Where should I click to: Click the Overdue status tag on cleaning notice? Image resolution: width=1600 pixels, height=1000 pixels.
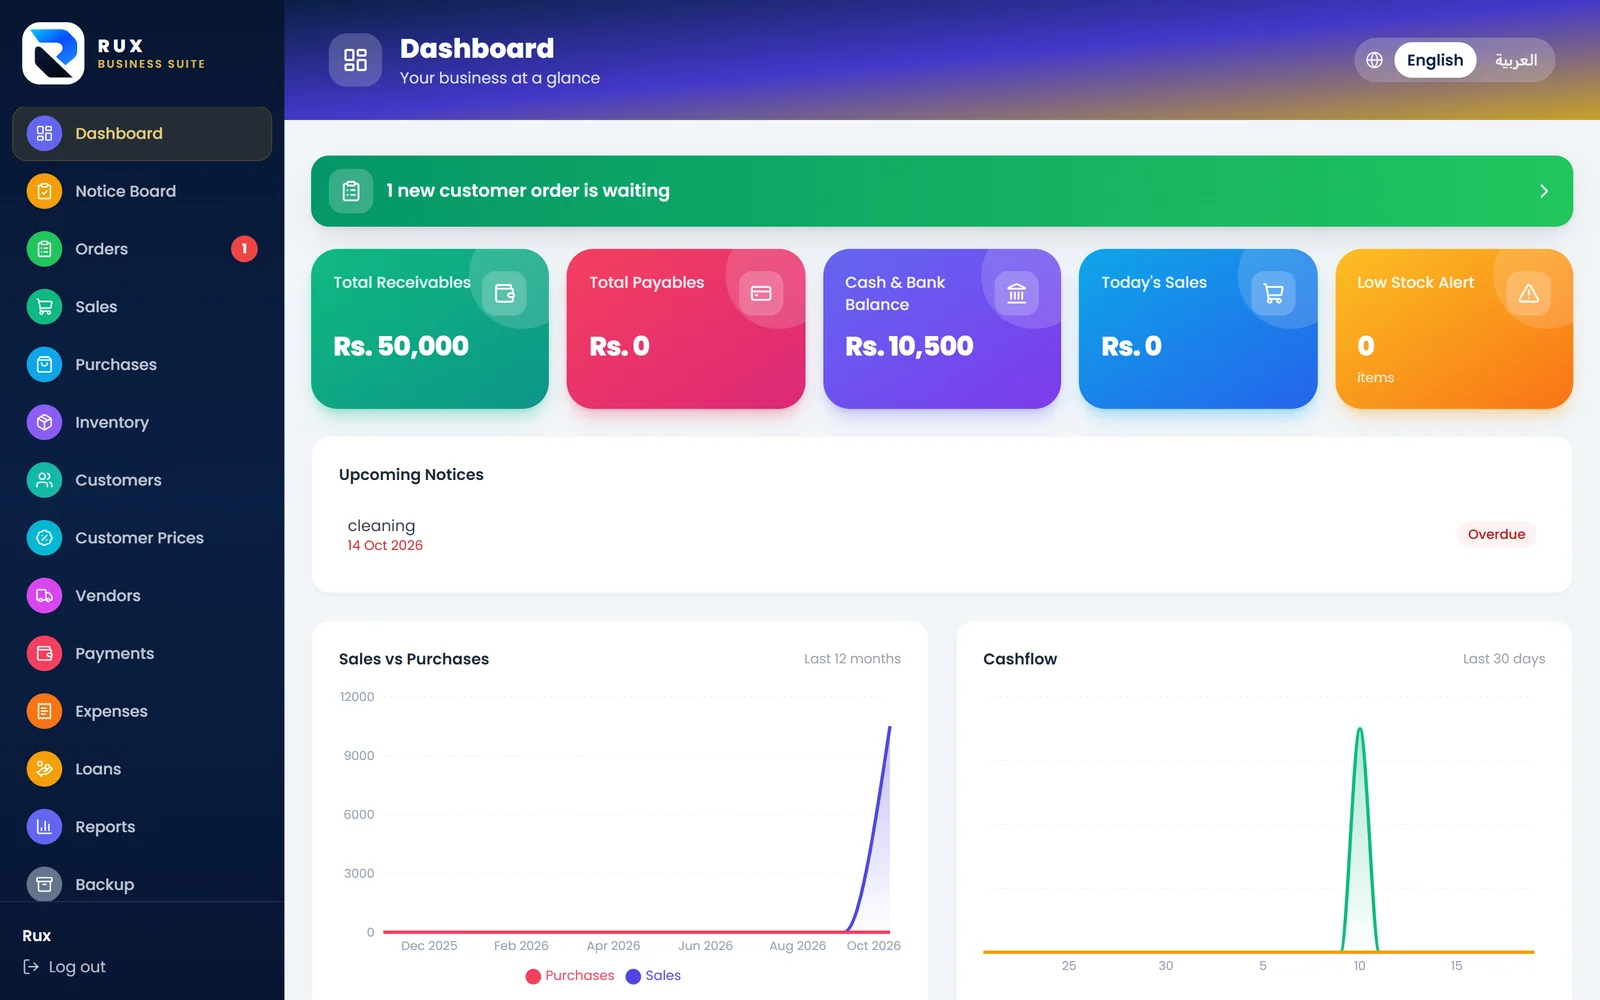1496,534
